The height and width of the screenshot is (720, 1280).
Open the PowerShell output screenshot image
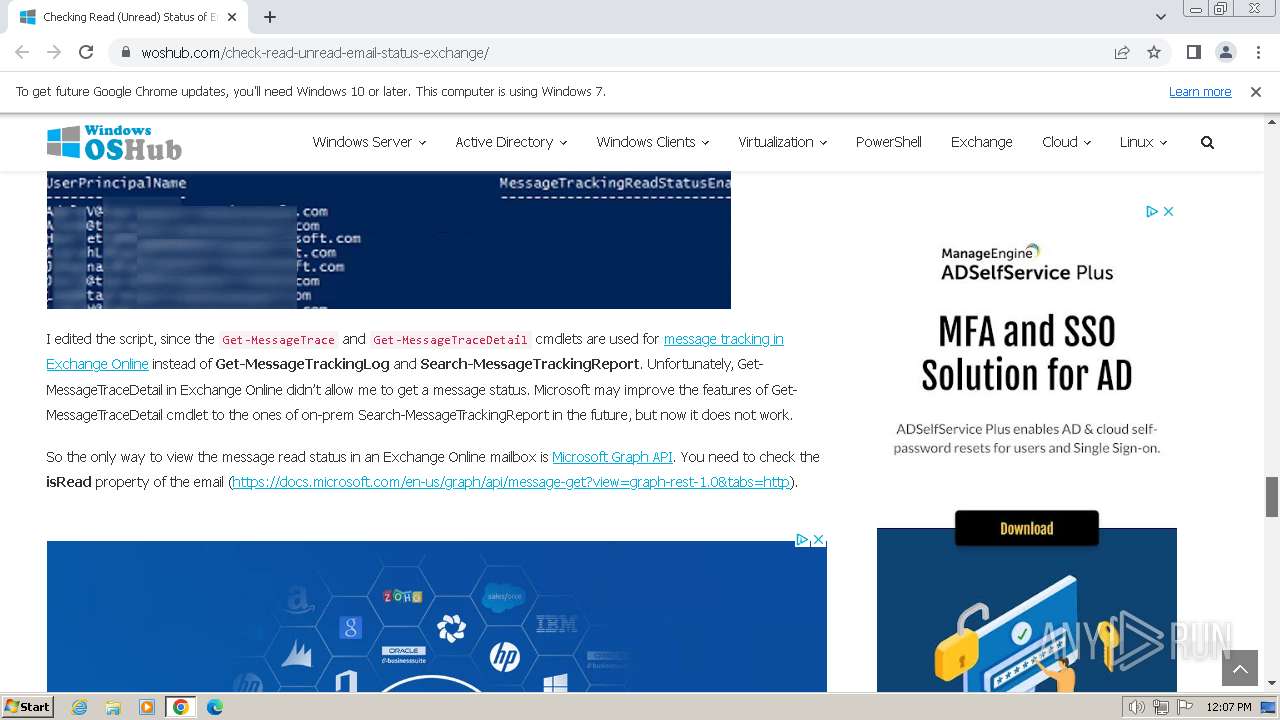(388, 240)
